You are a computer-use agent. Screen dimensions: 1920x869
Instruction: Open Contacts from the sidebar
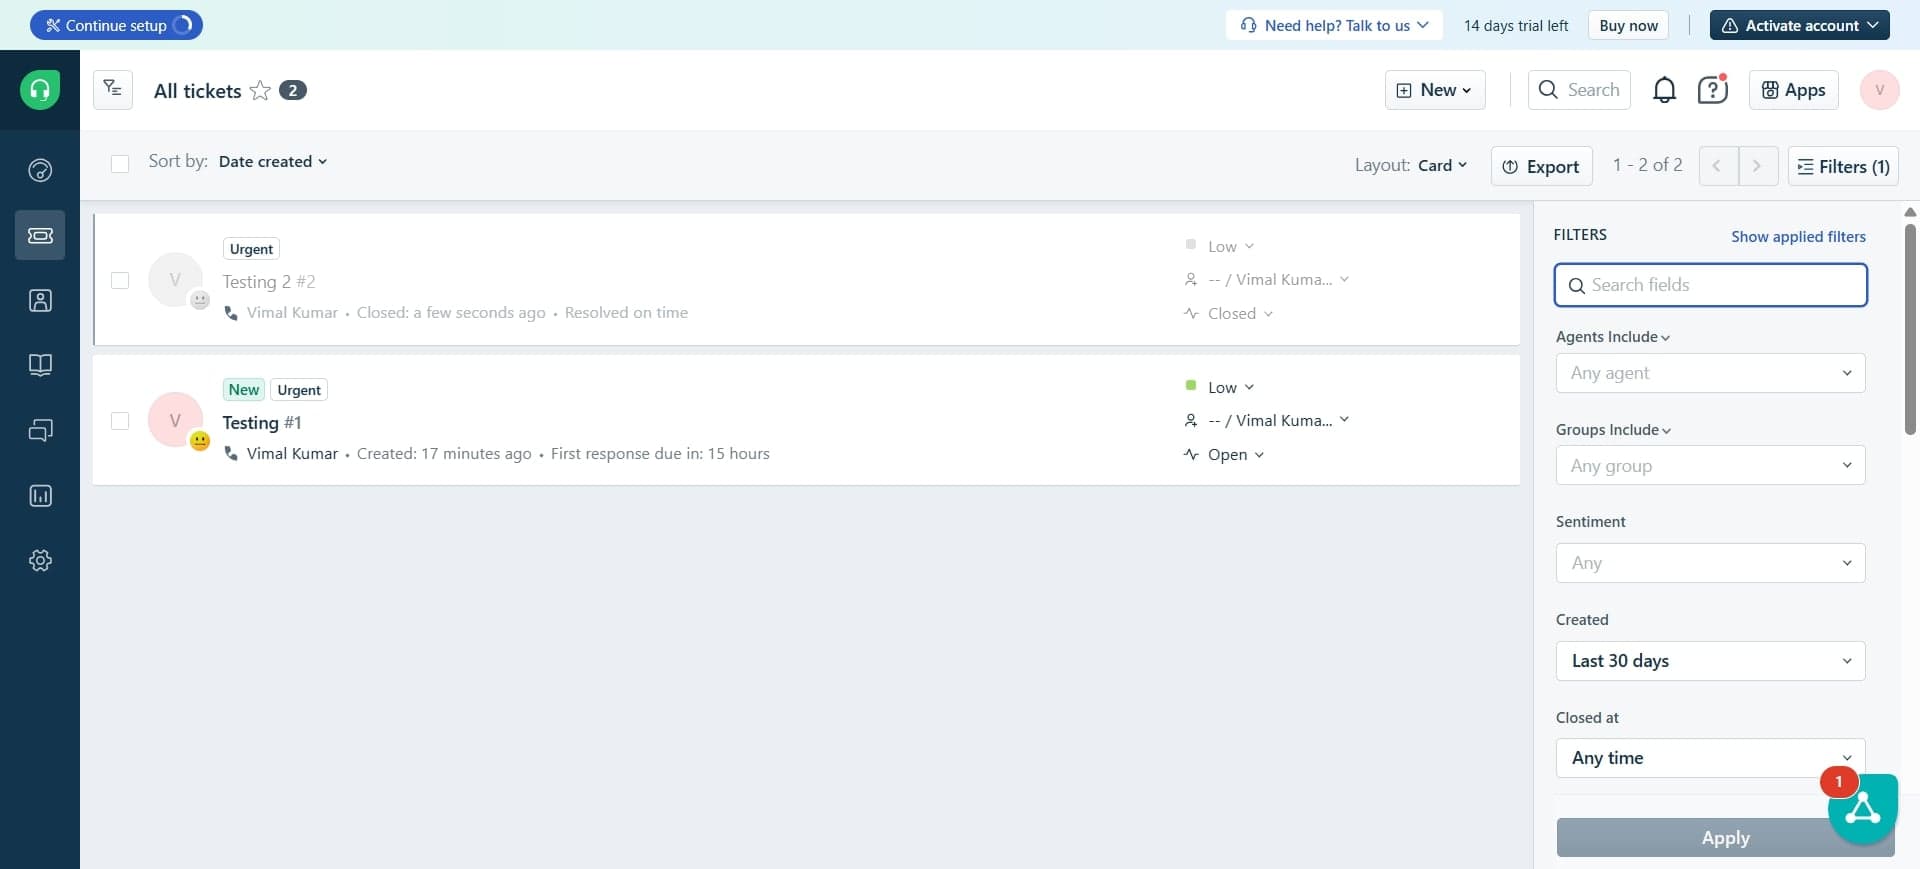[40, 300]
